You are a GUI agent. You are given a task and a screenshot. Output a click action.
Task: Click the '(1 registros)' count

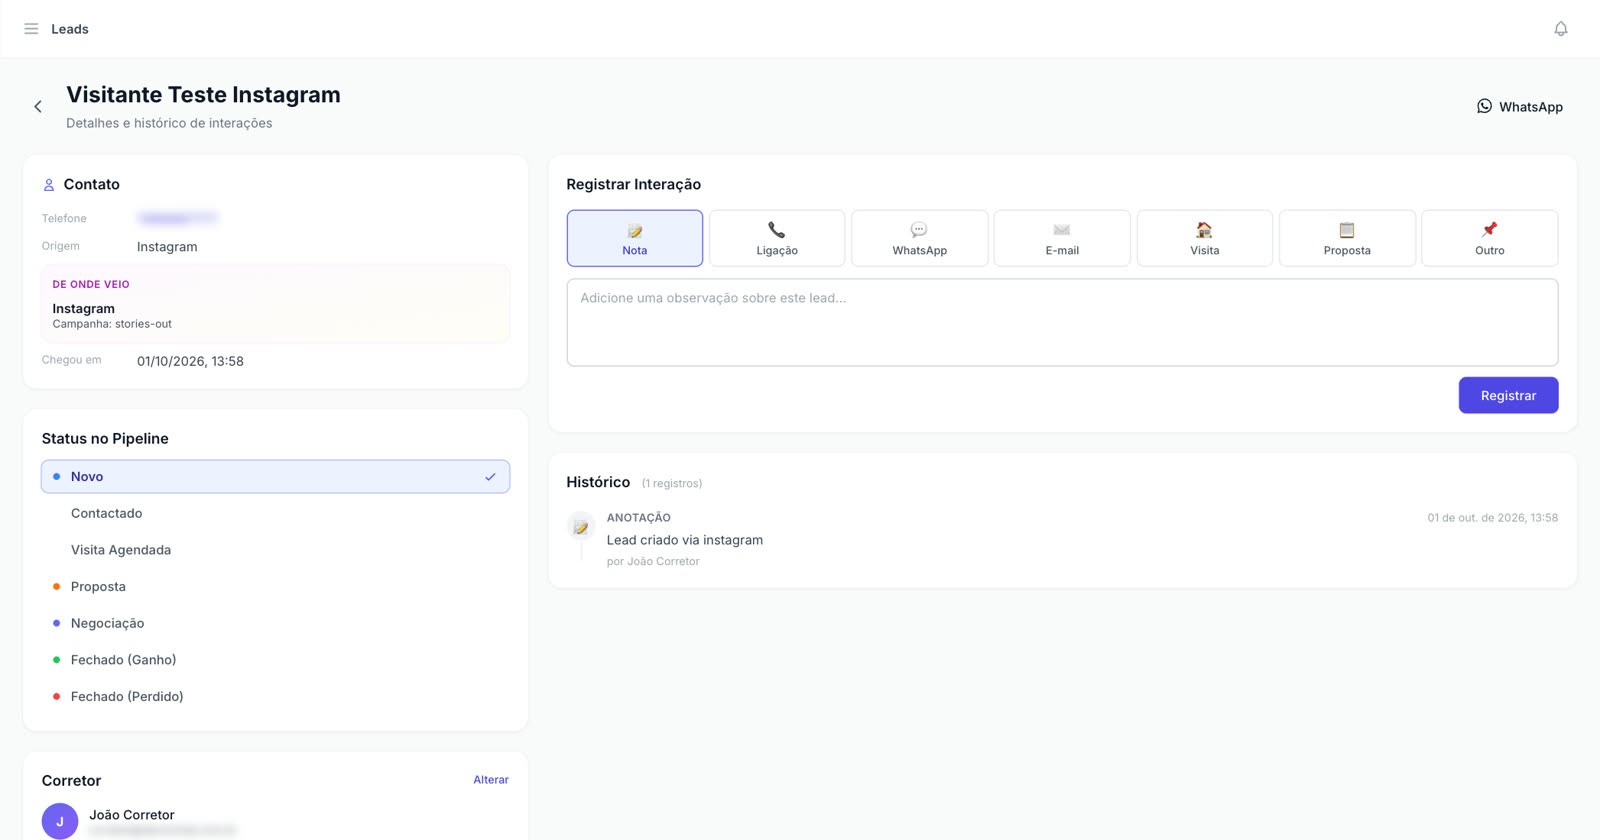(672, 483)
